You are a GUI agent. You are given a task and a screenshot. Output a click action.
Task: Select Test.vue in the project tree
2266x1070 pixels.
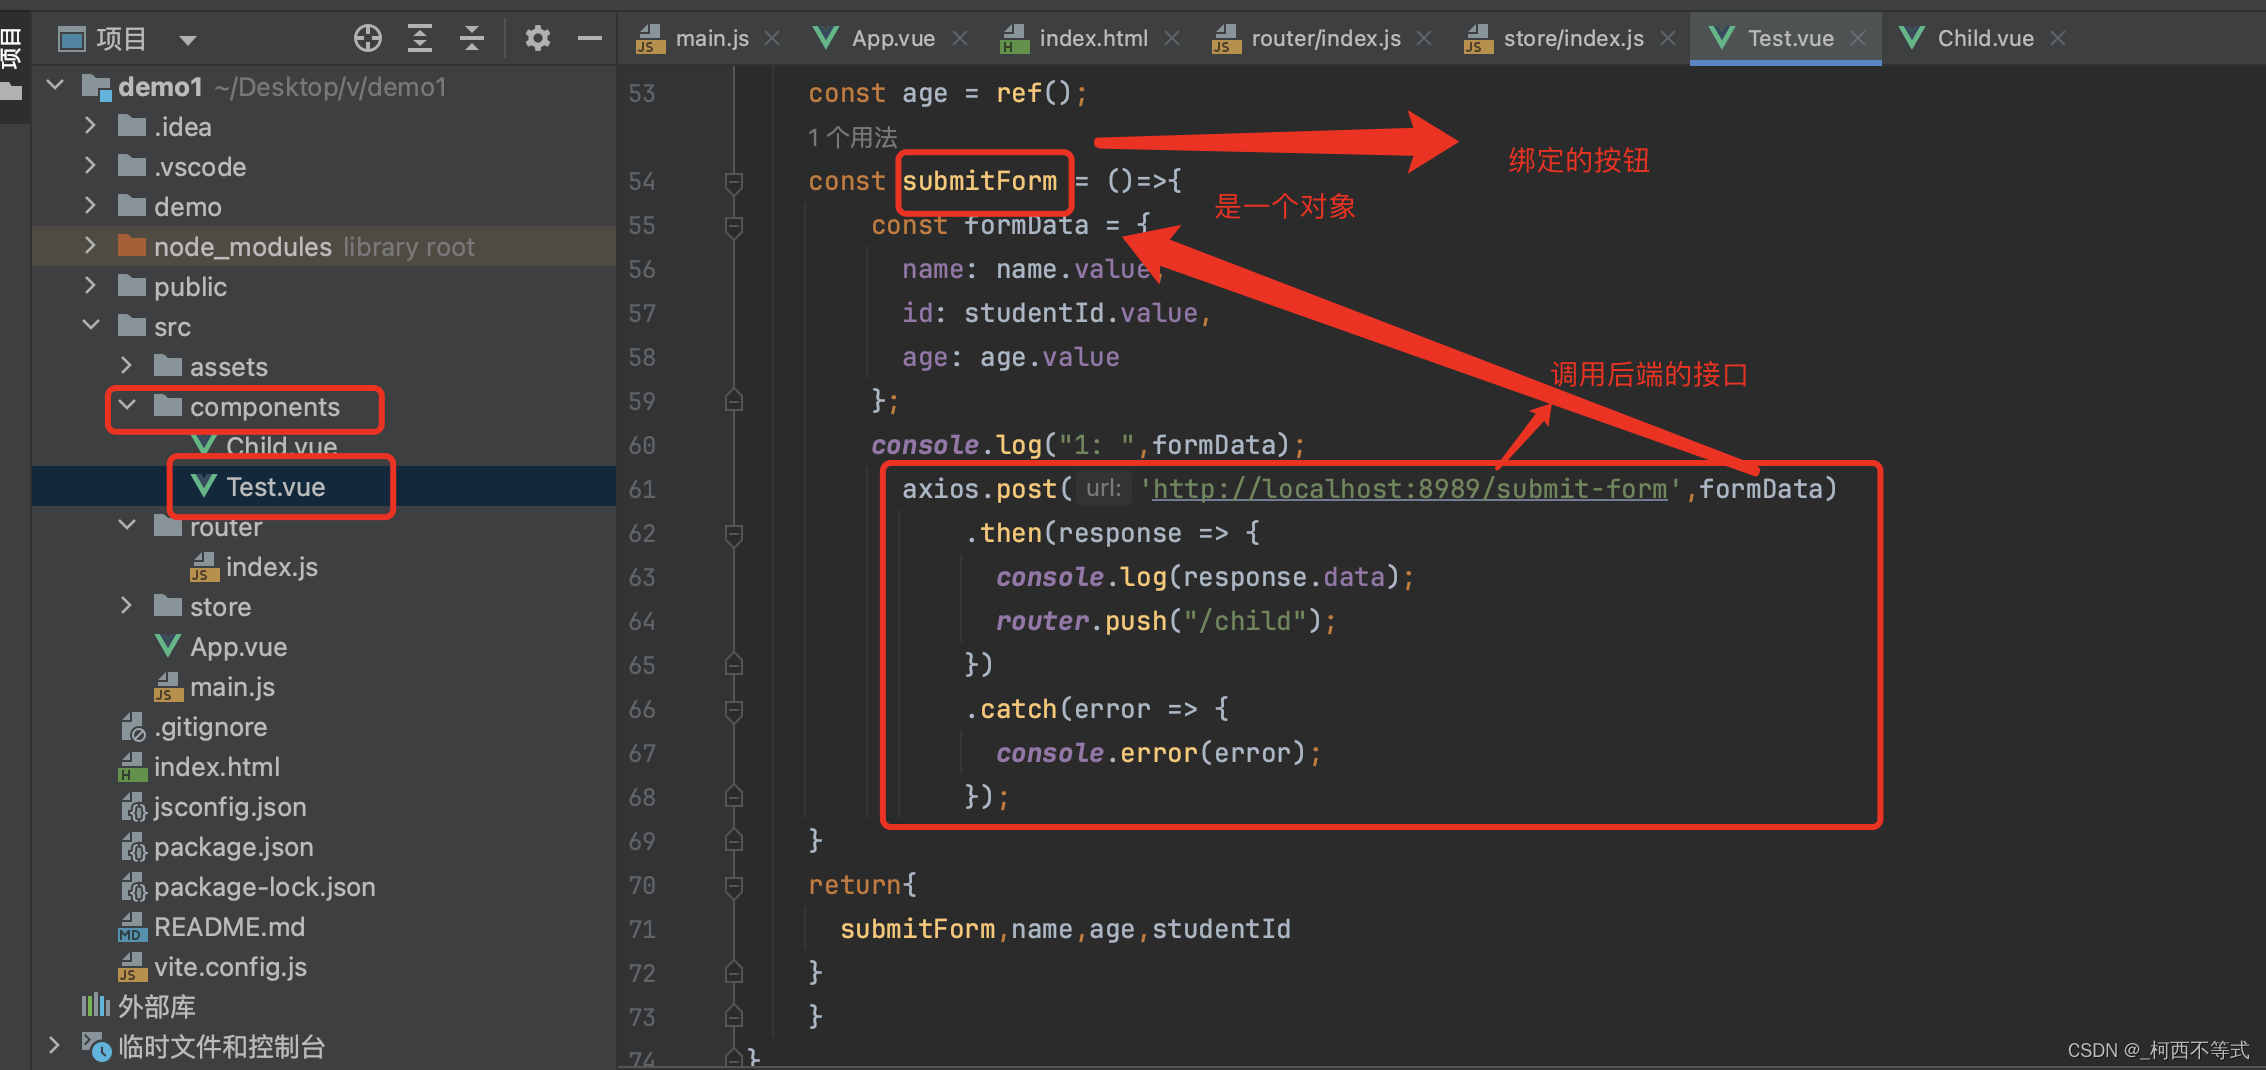[x=275, y=487]
